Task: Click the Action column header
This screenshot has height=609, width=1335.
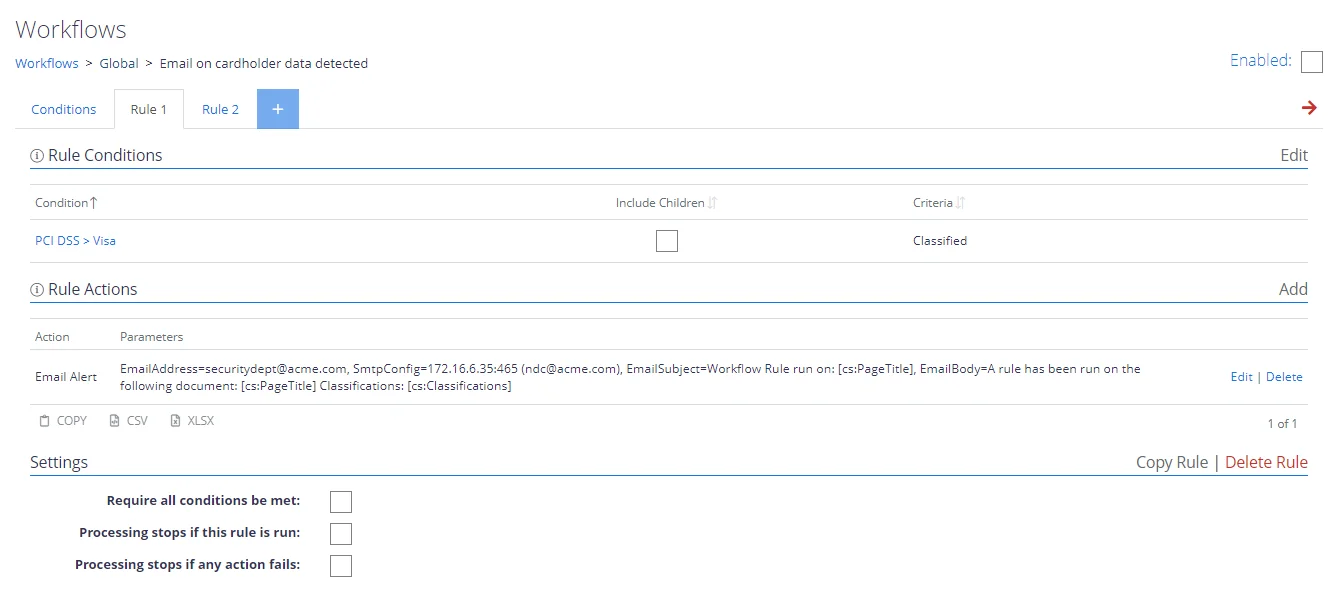Action: click(x=51, y=337)
